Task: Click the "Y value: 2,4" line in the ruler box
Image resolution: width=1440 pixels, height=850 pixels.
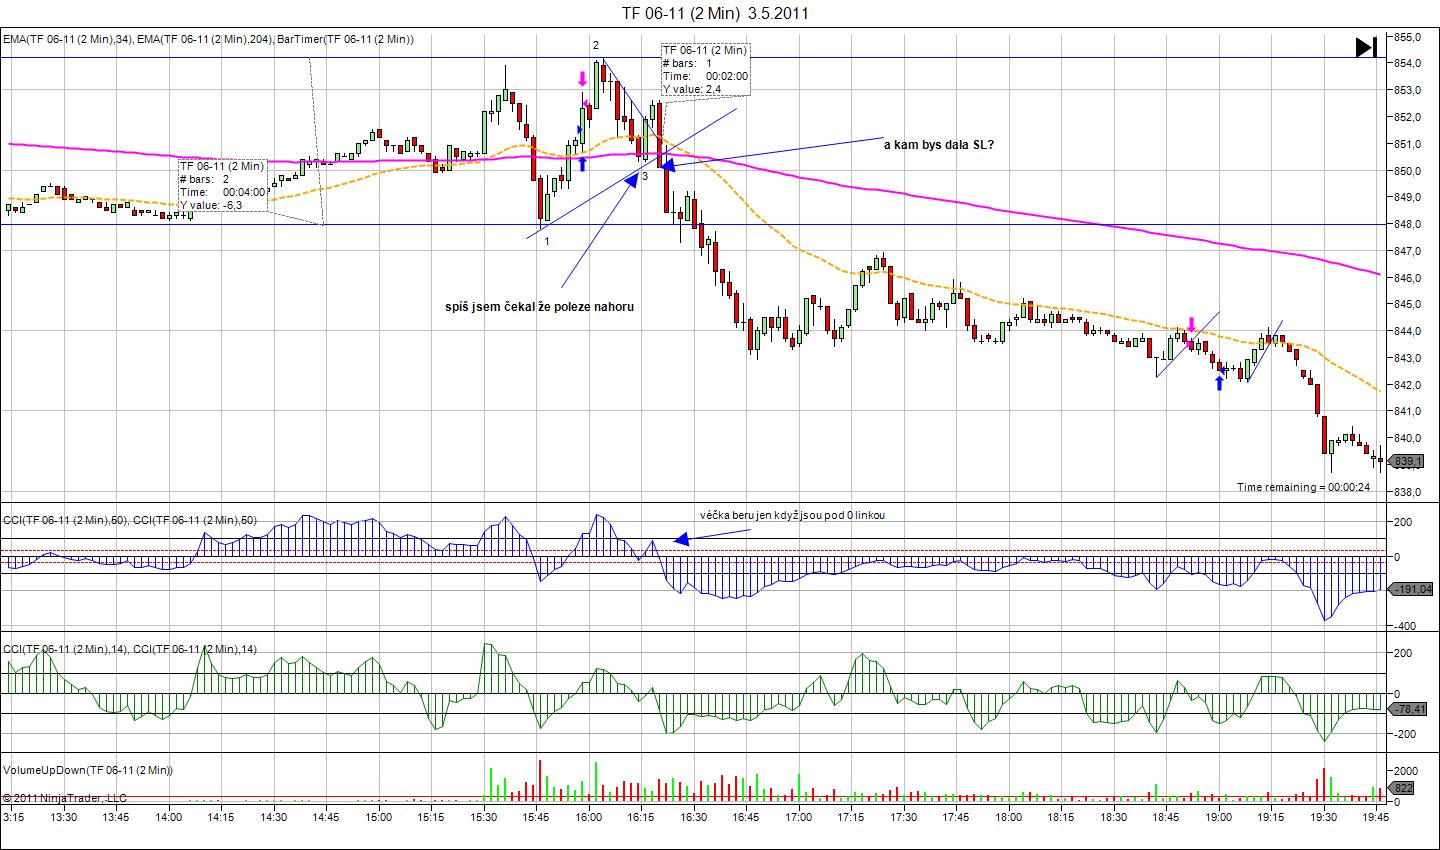Action: coord(692,89)
